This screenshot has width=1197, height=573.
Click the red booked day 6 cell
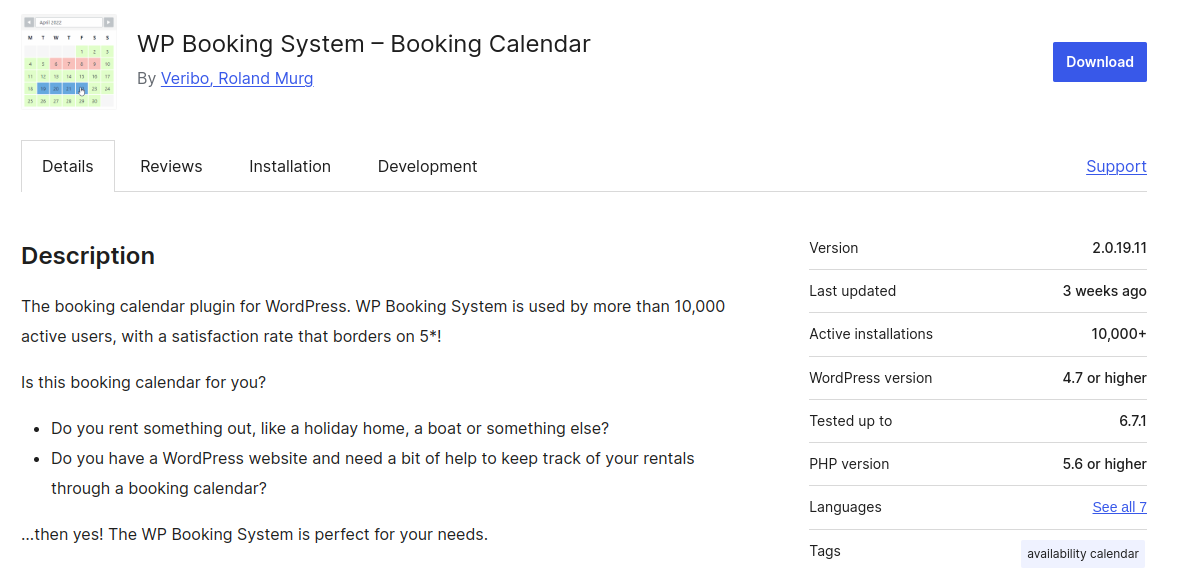coord(56,64)
